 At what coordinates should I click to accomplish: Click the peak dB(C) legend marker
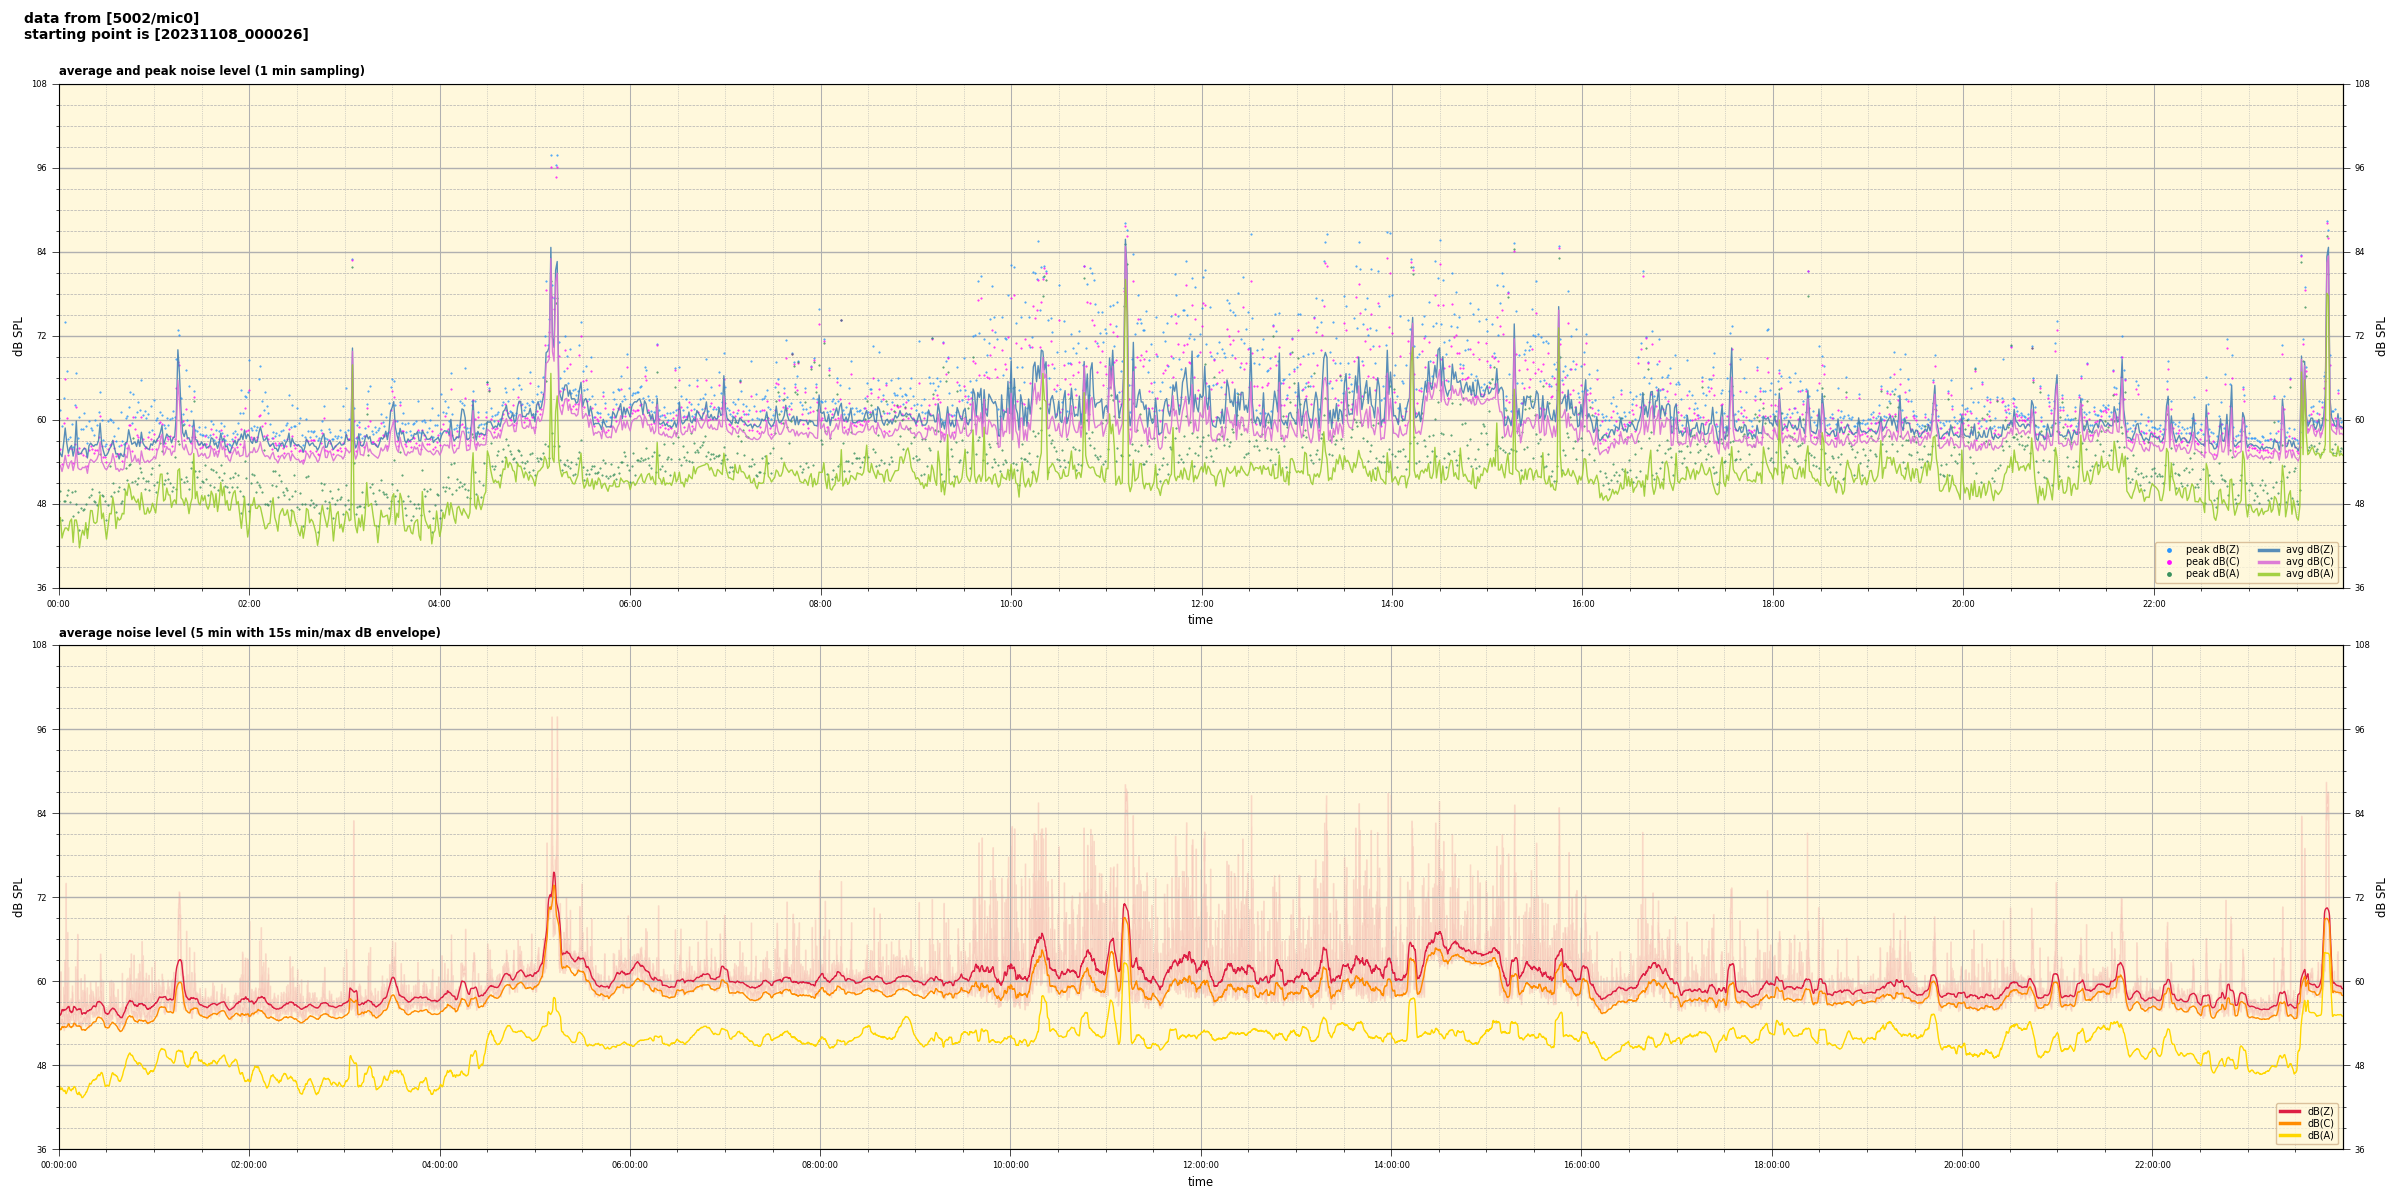tap(2169, 562)
